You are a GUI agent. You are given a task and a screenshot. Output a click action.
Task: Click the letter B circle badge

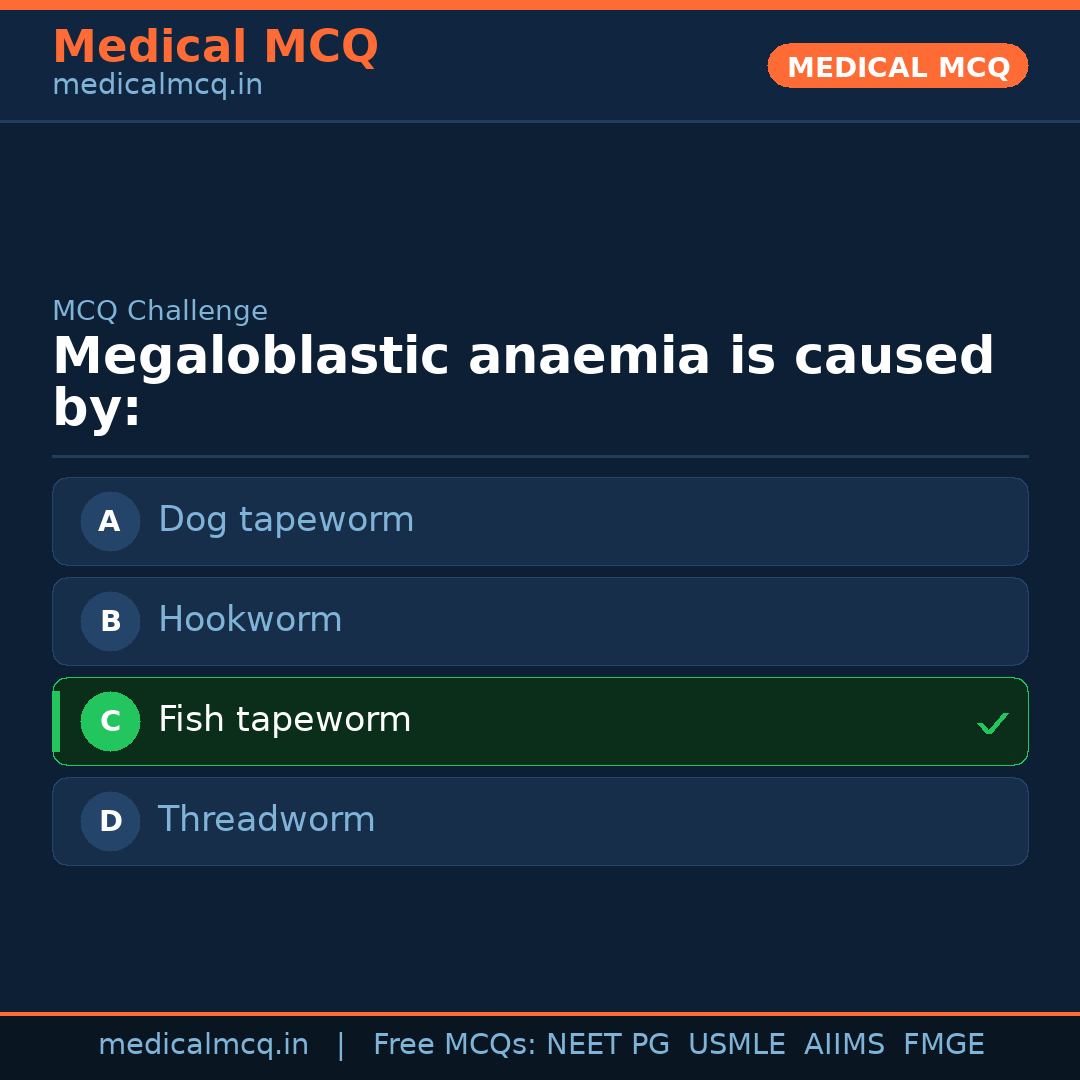110,621
